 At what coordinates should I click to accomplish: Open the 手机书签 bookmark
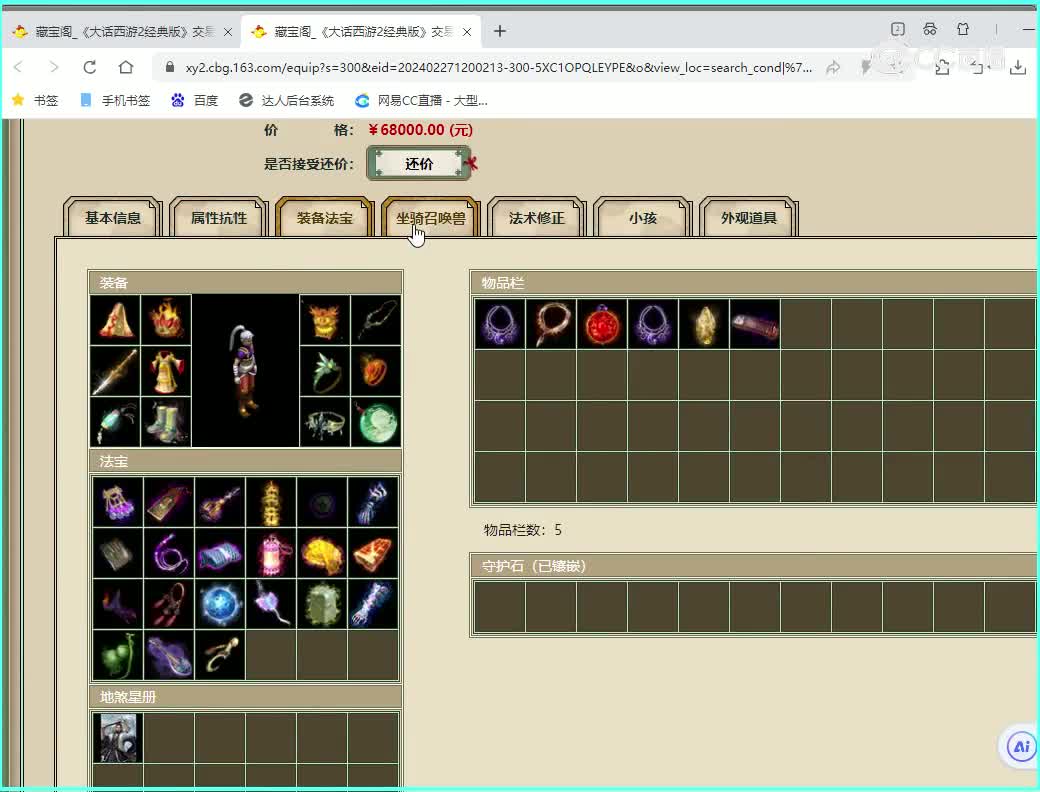coord(115,100)
